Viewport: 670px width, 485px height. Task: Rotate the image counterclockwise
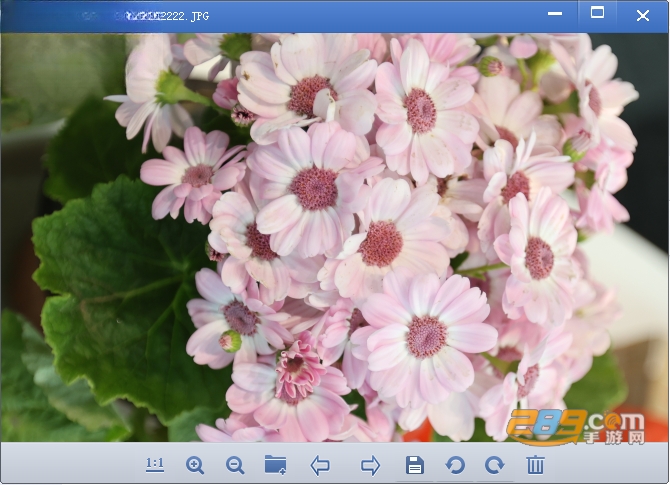[x=455, y=465]
